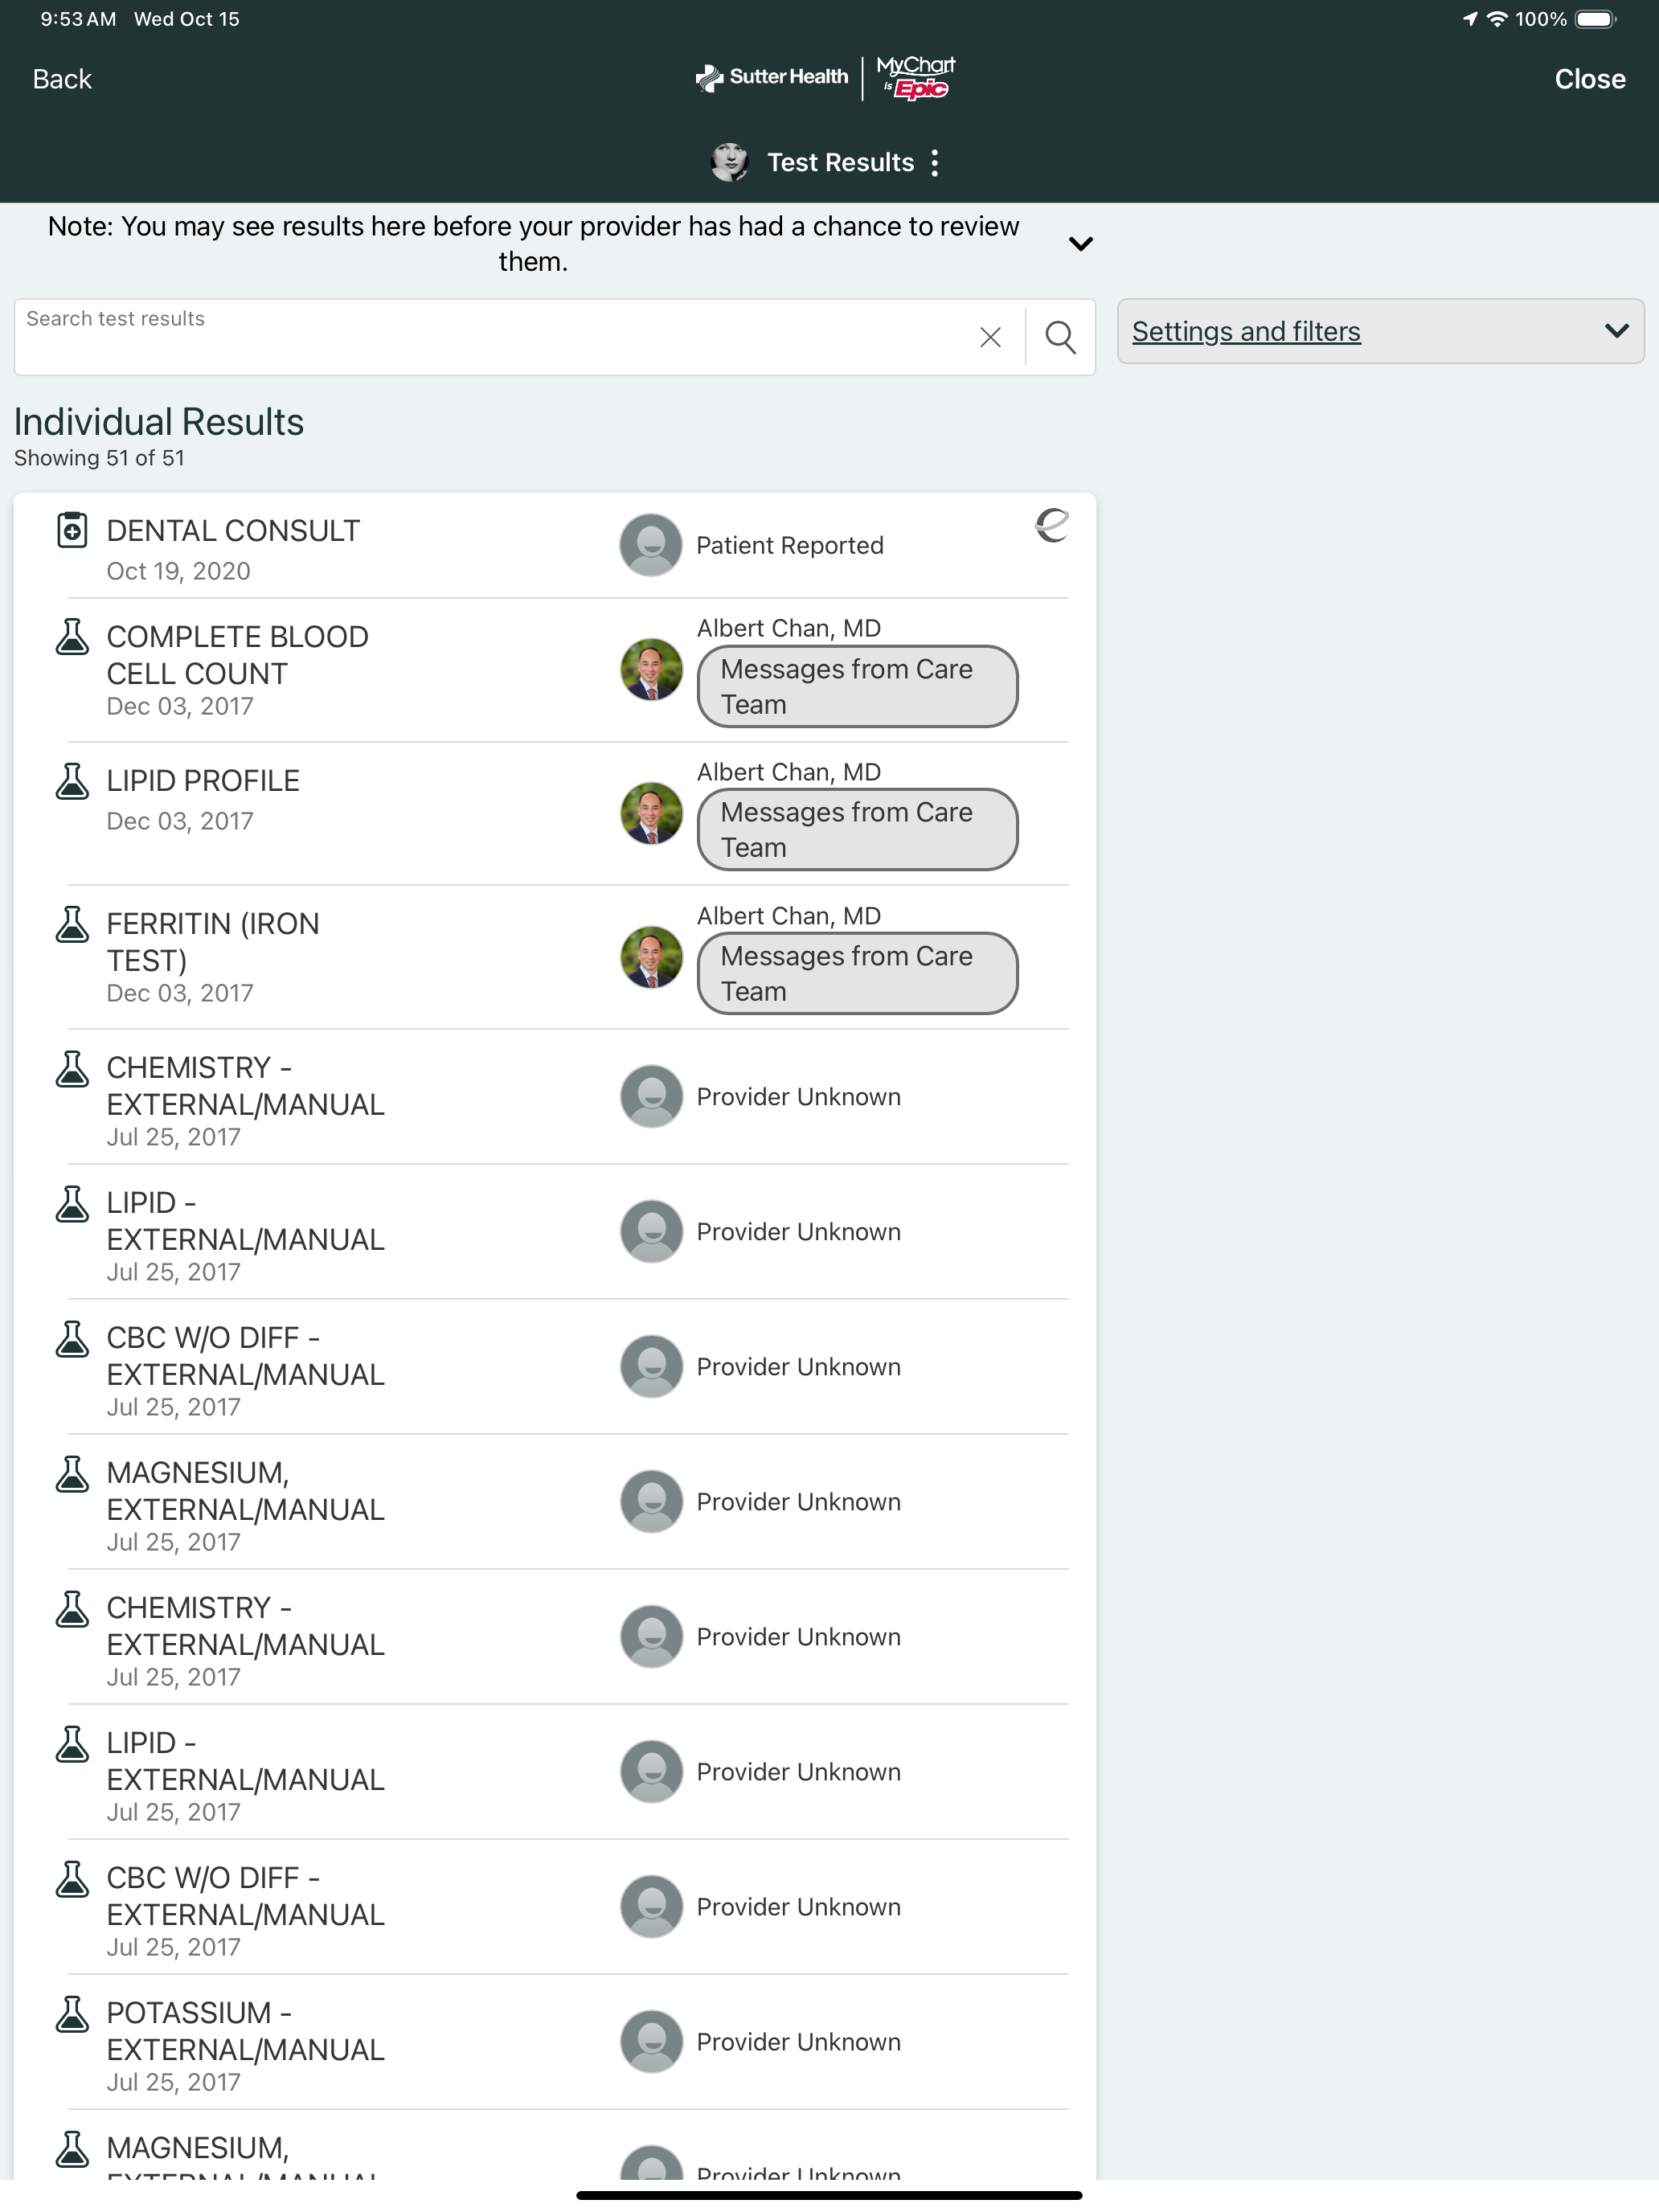Tap Albert Chan photo on FERRITIN row
This screenshot has width=1659, height=2212.
651,957
